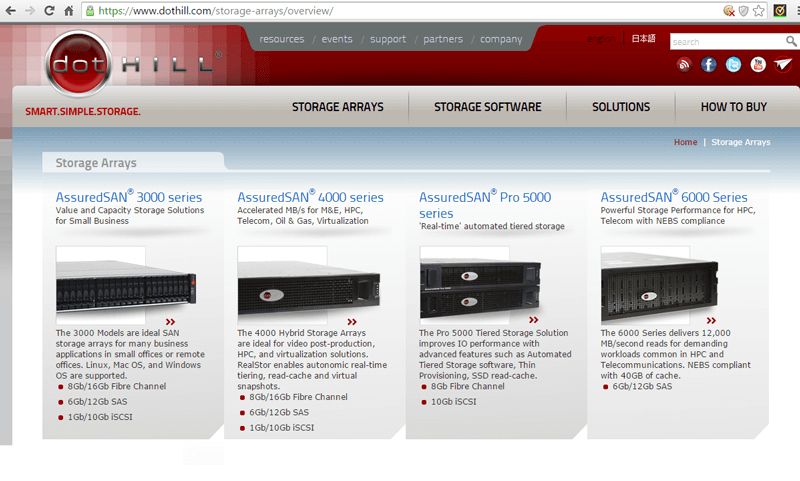Open the Twitter icon
800x481 pixels.
click(733, 64)
